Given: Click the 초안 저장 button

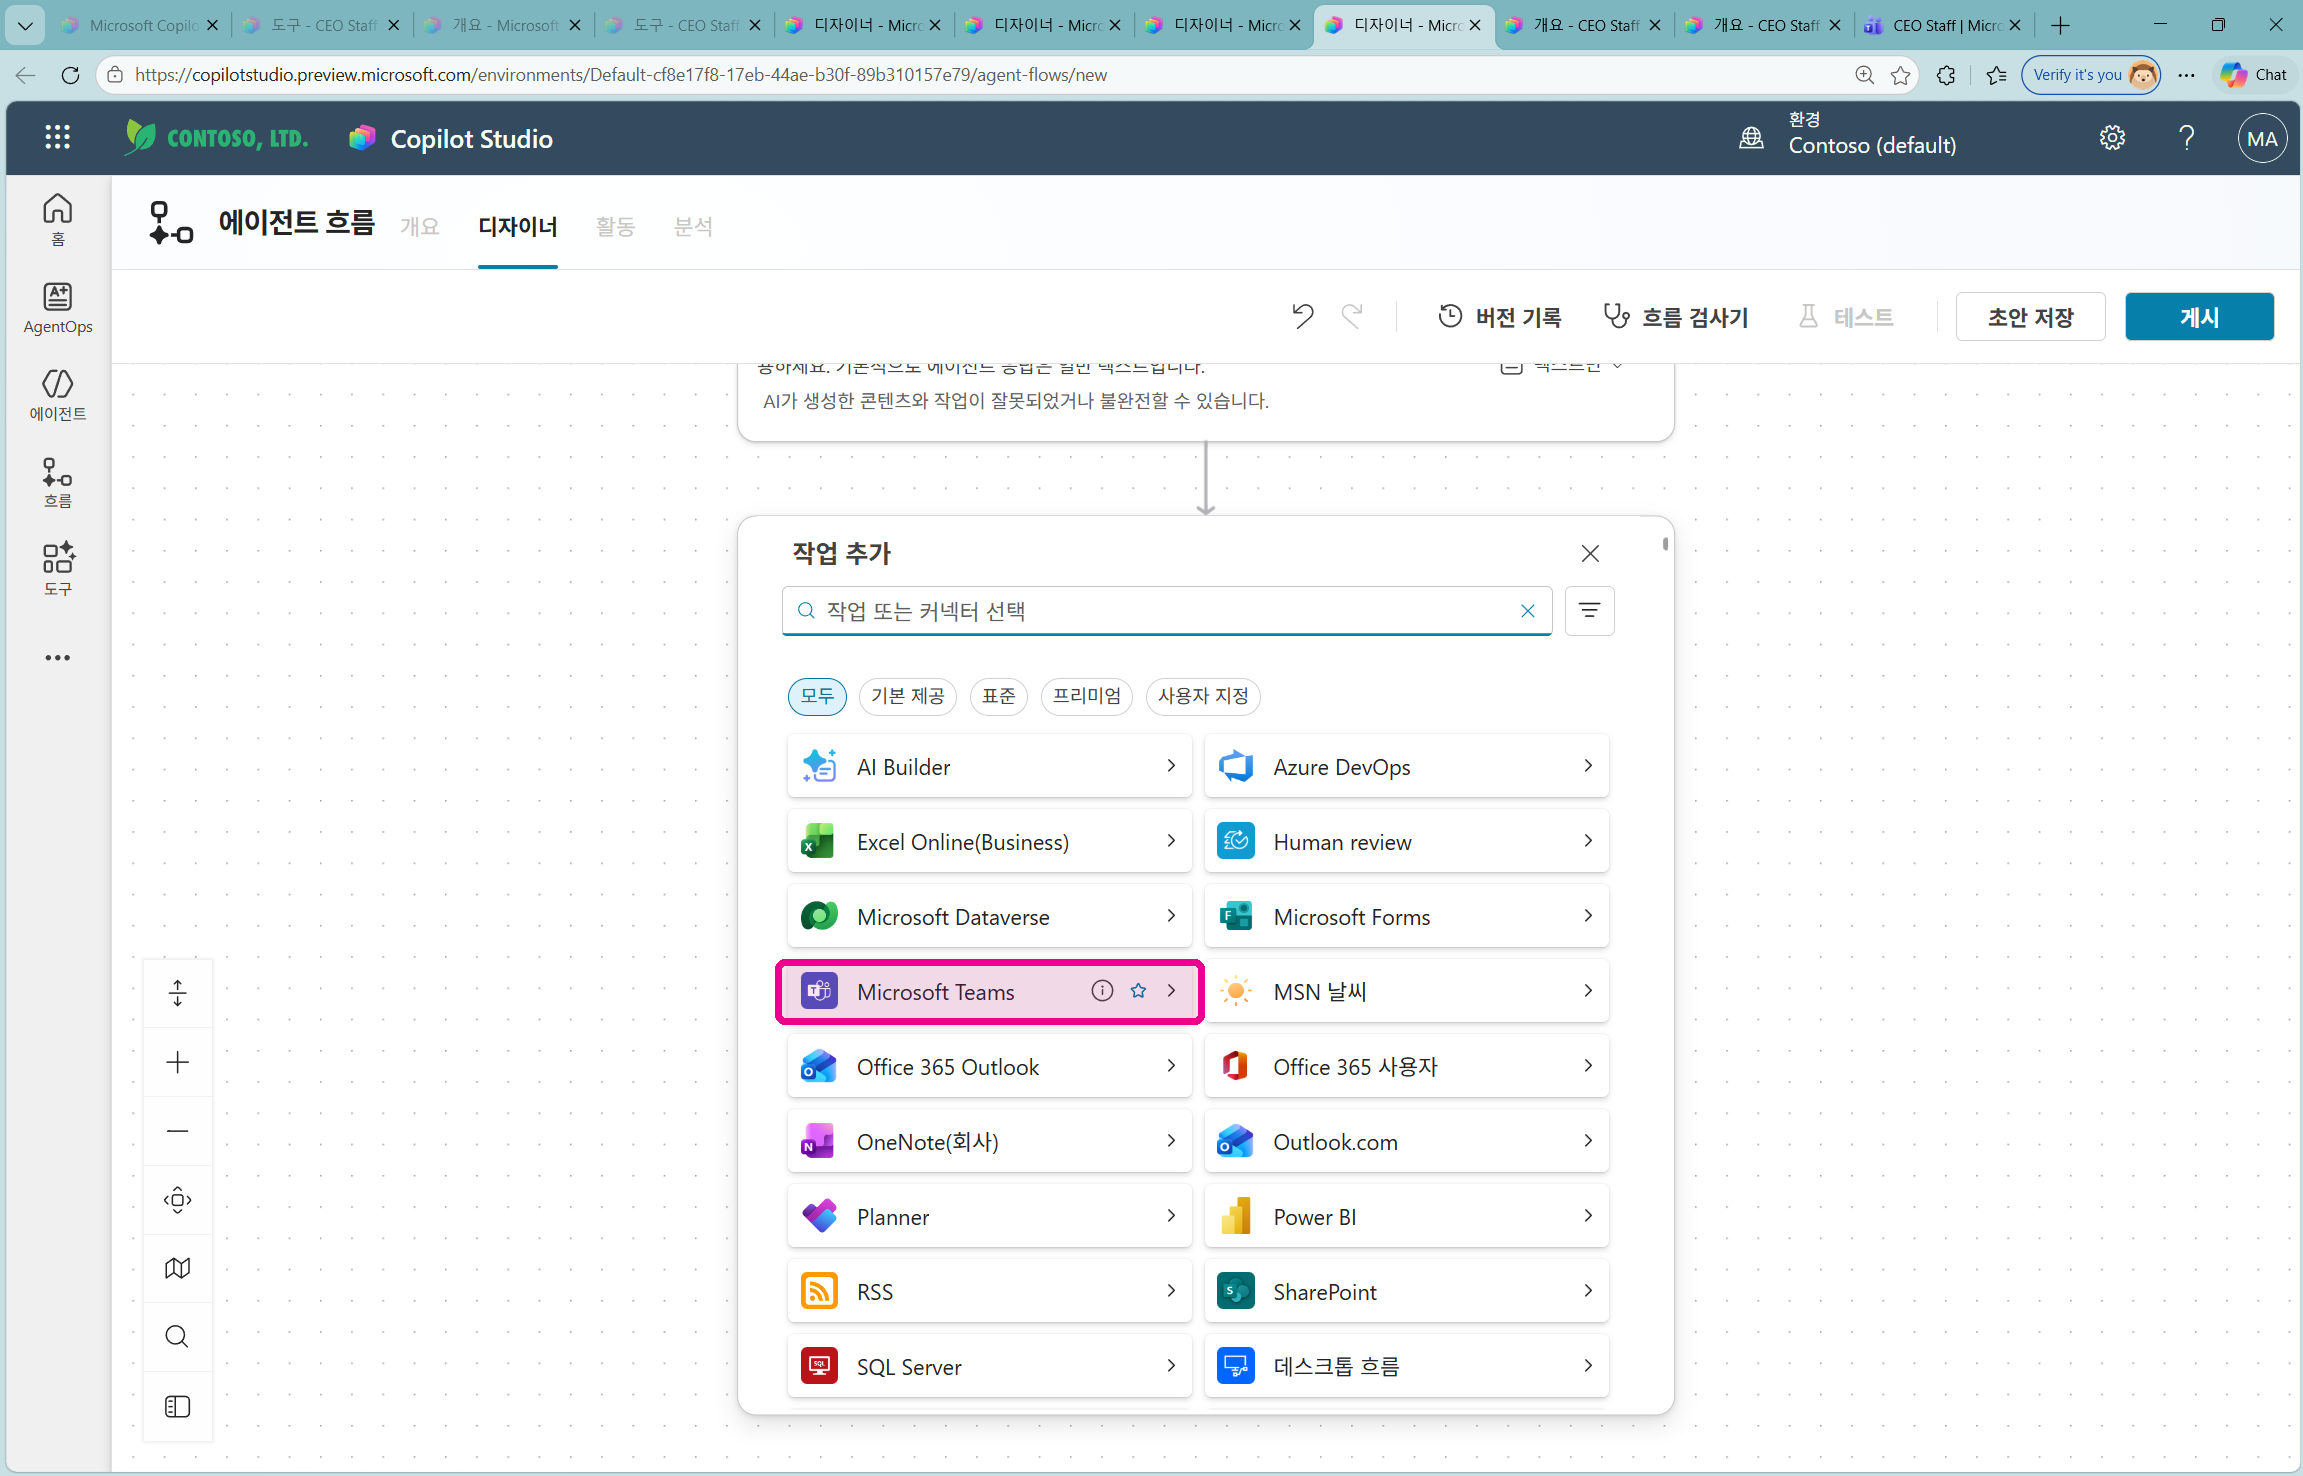Looking at the screenshot, I should pyautogui.click(x=2030, y=317).
